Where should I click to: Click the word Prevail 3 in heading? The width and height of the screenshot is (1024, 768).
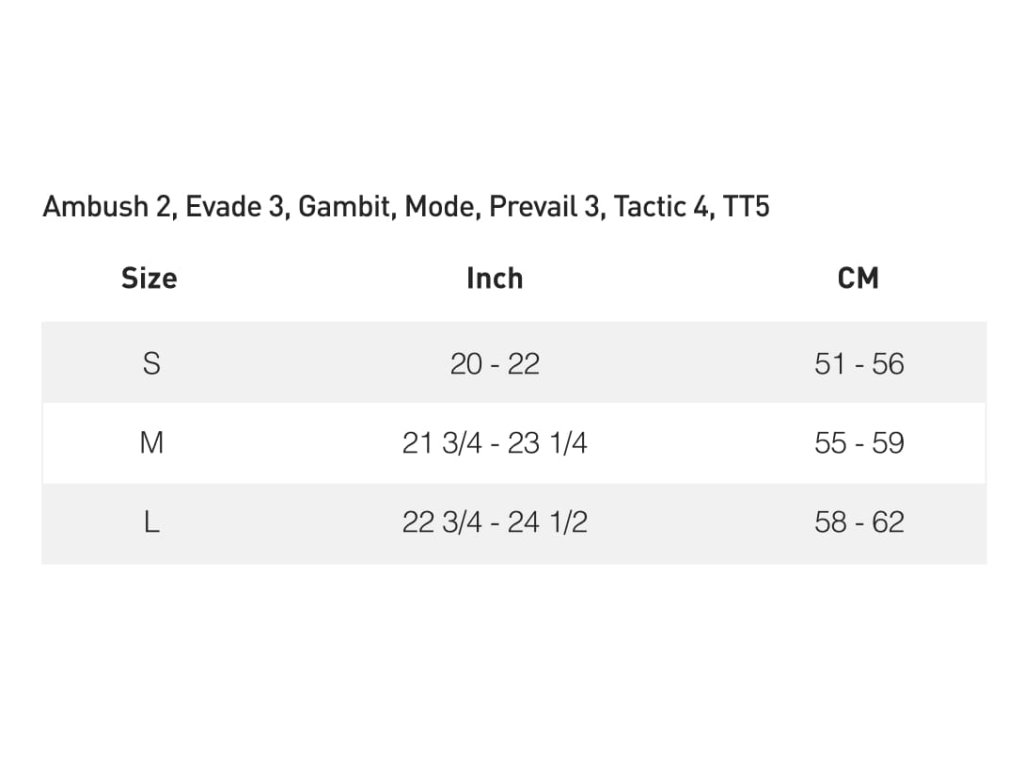tap(544, 206)
